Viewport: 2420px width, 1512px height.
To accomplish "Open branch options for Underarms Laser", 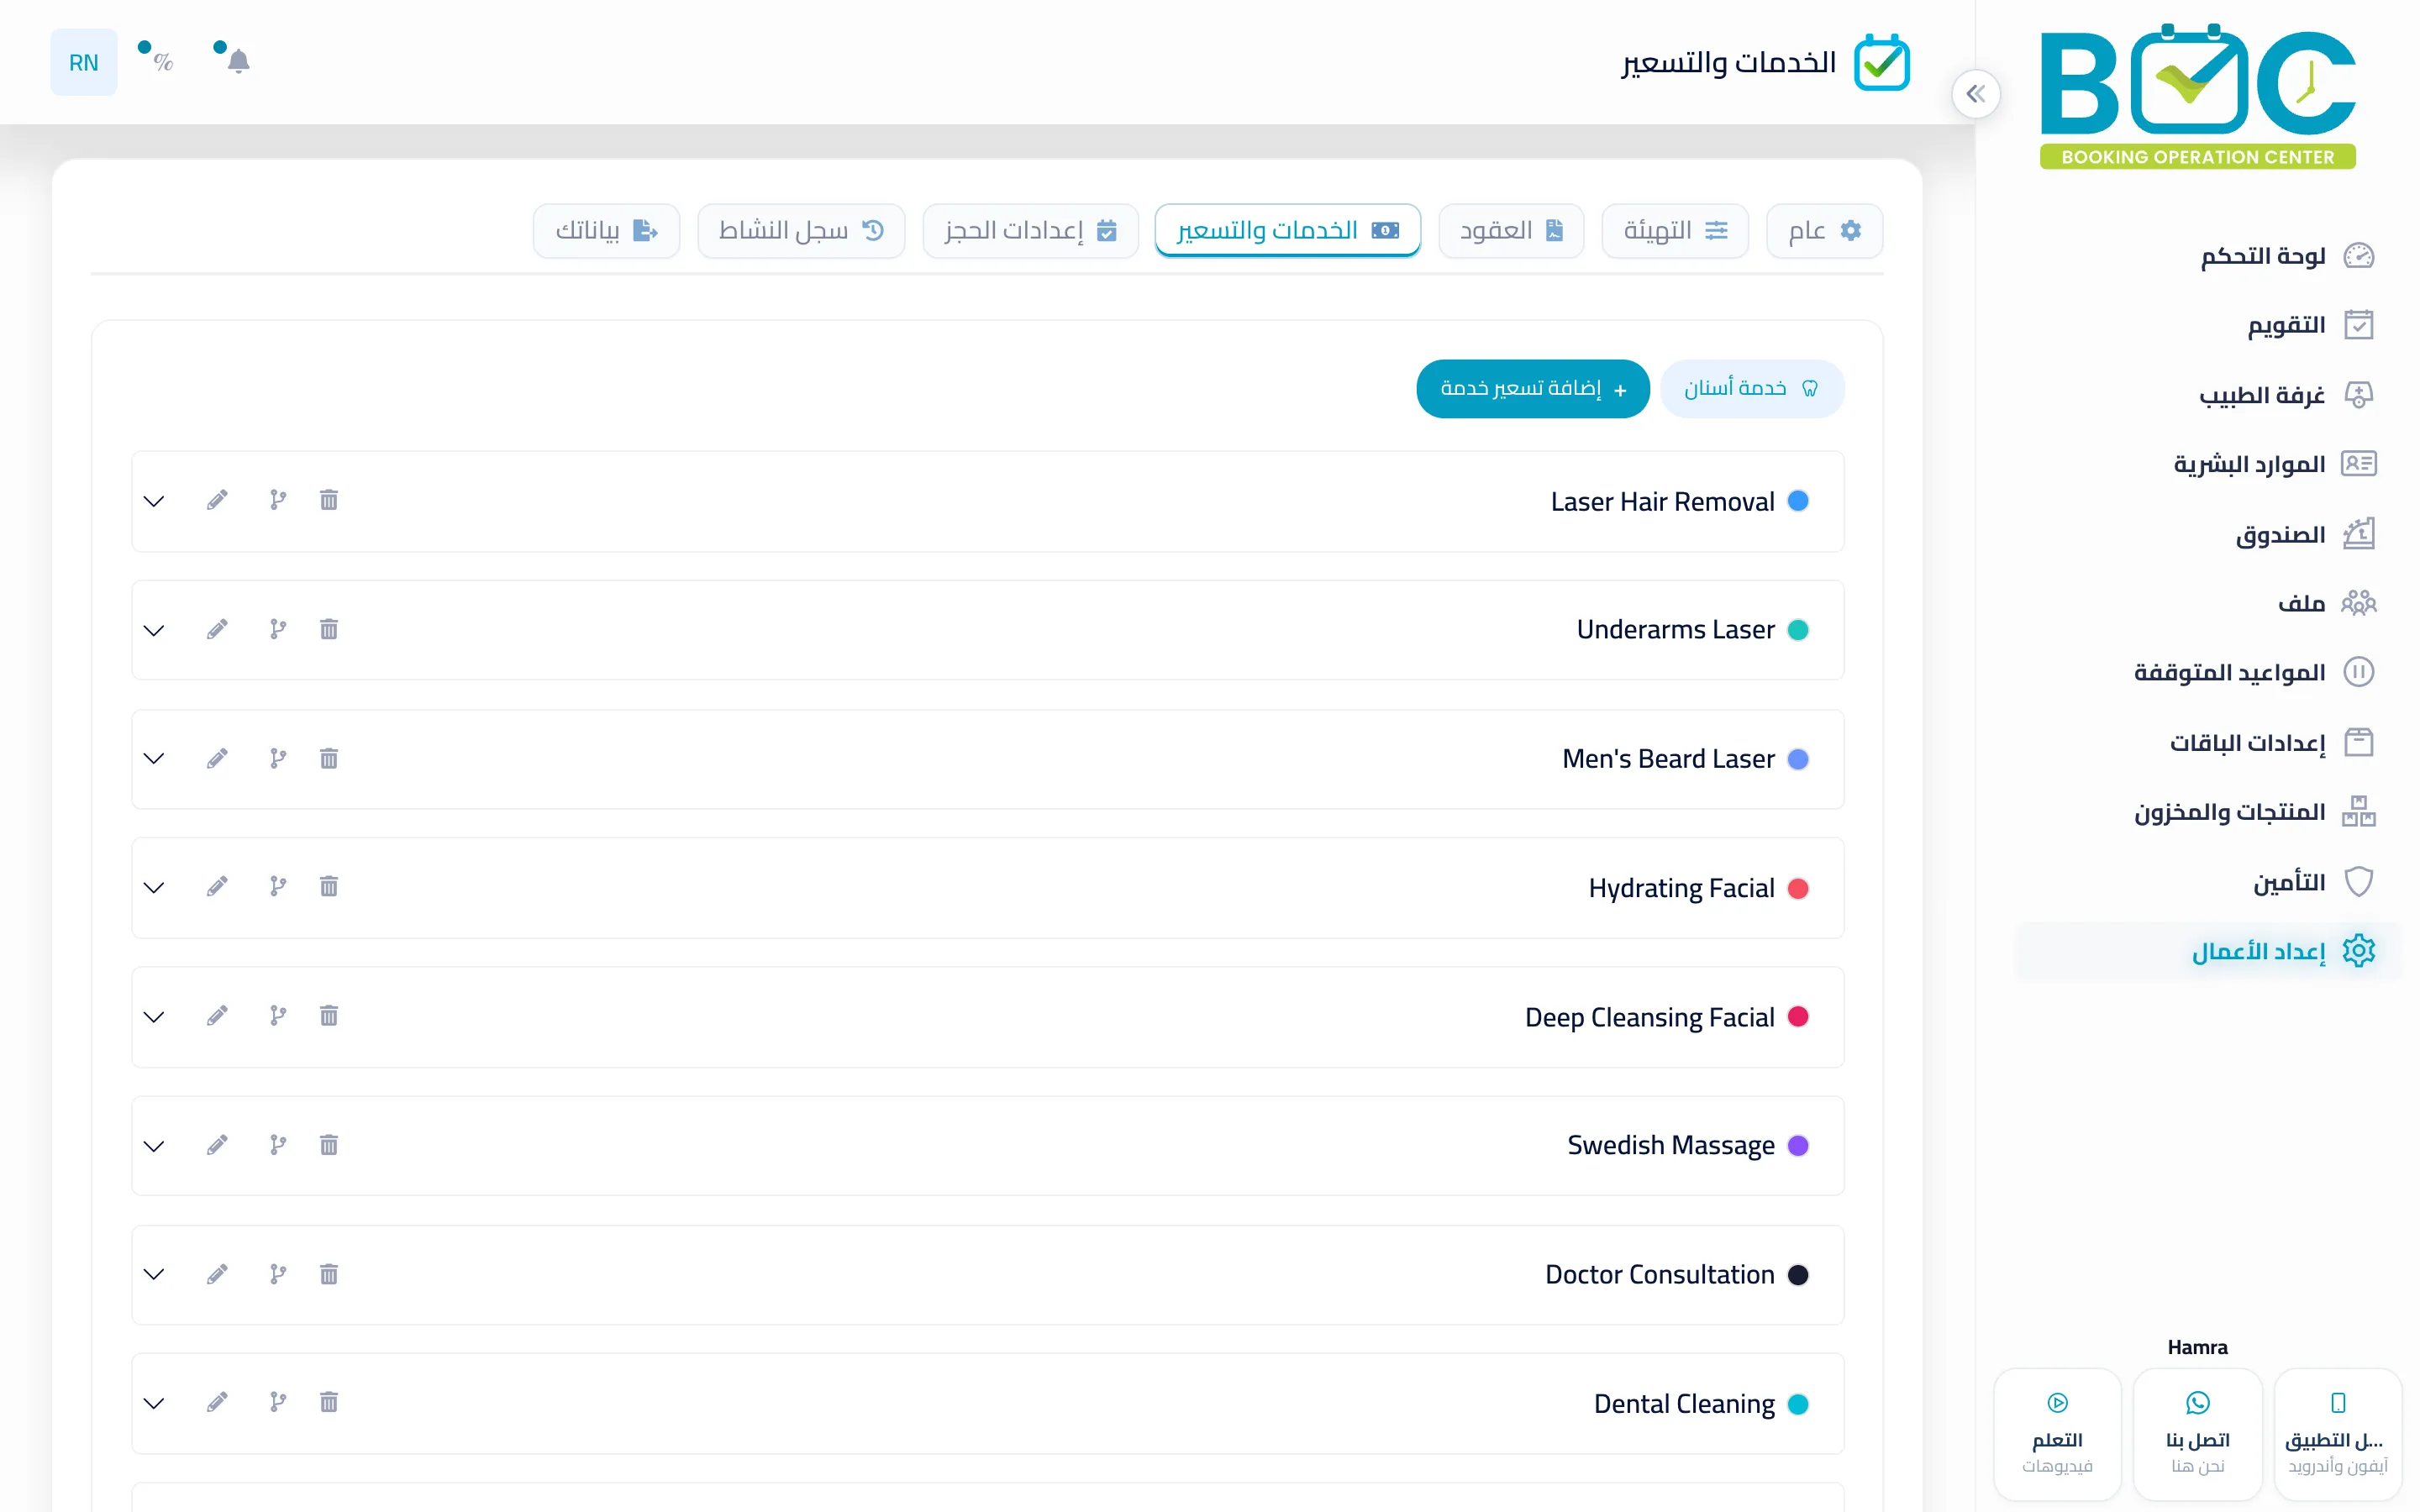I will click(x=278, y=629).
